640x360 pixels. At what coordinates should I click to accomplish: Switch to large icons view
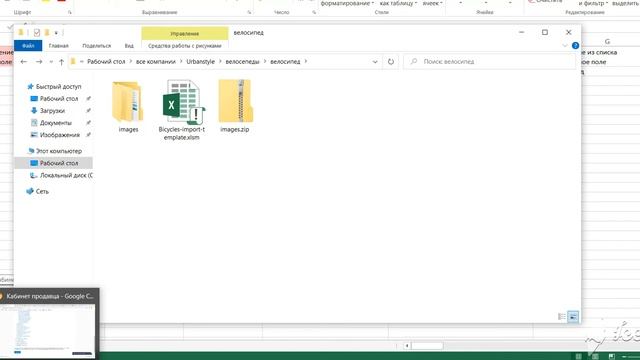(x=573, y=316)
